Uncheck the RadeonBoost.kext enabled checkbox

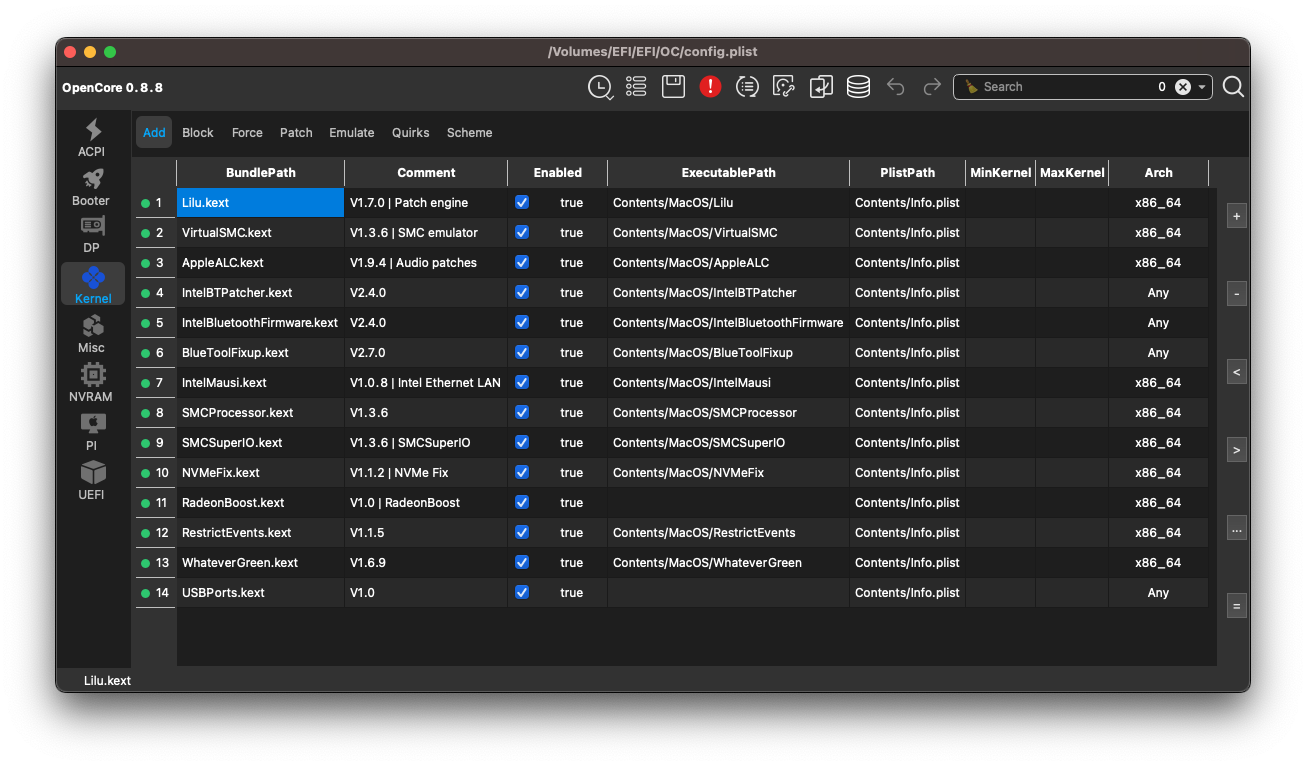click(521, 503)
